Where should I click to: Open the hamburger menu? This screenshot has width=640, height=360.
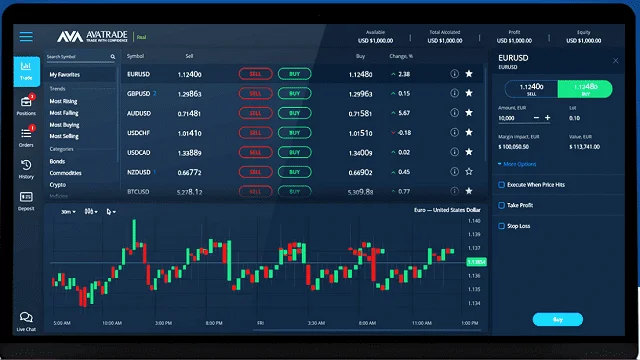pyautogui.click(x=26, y=37)
